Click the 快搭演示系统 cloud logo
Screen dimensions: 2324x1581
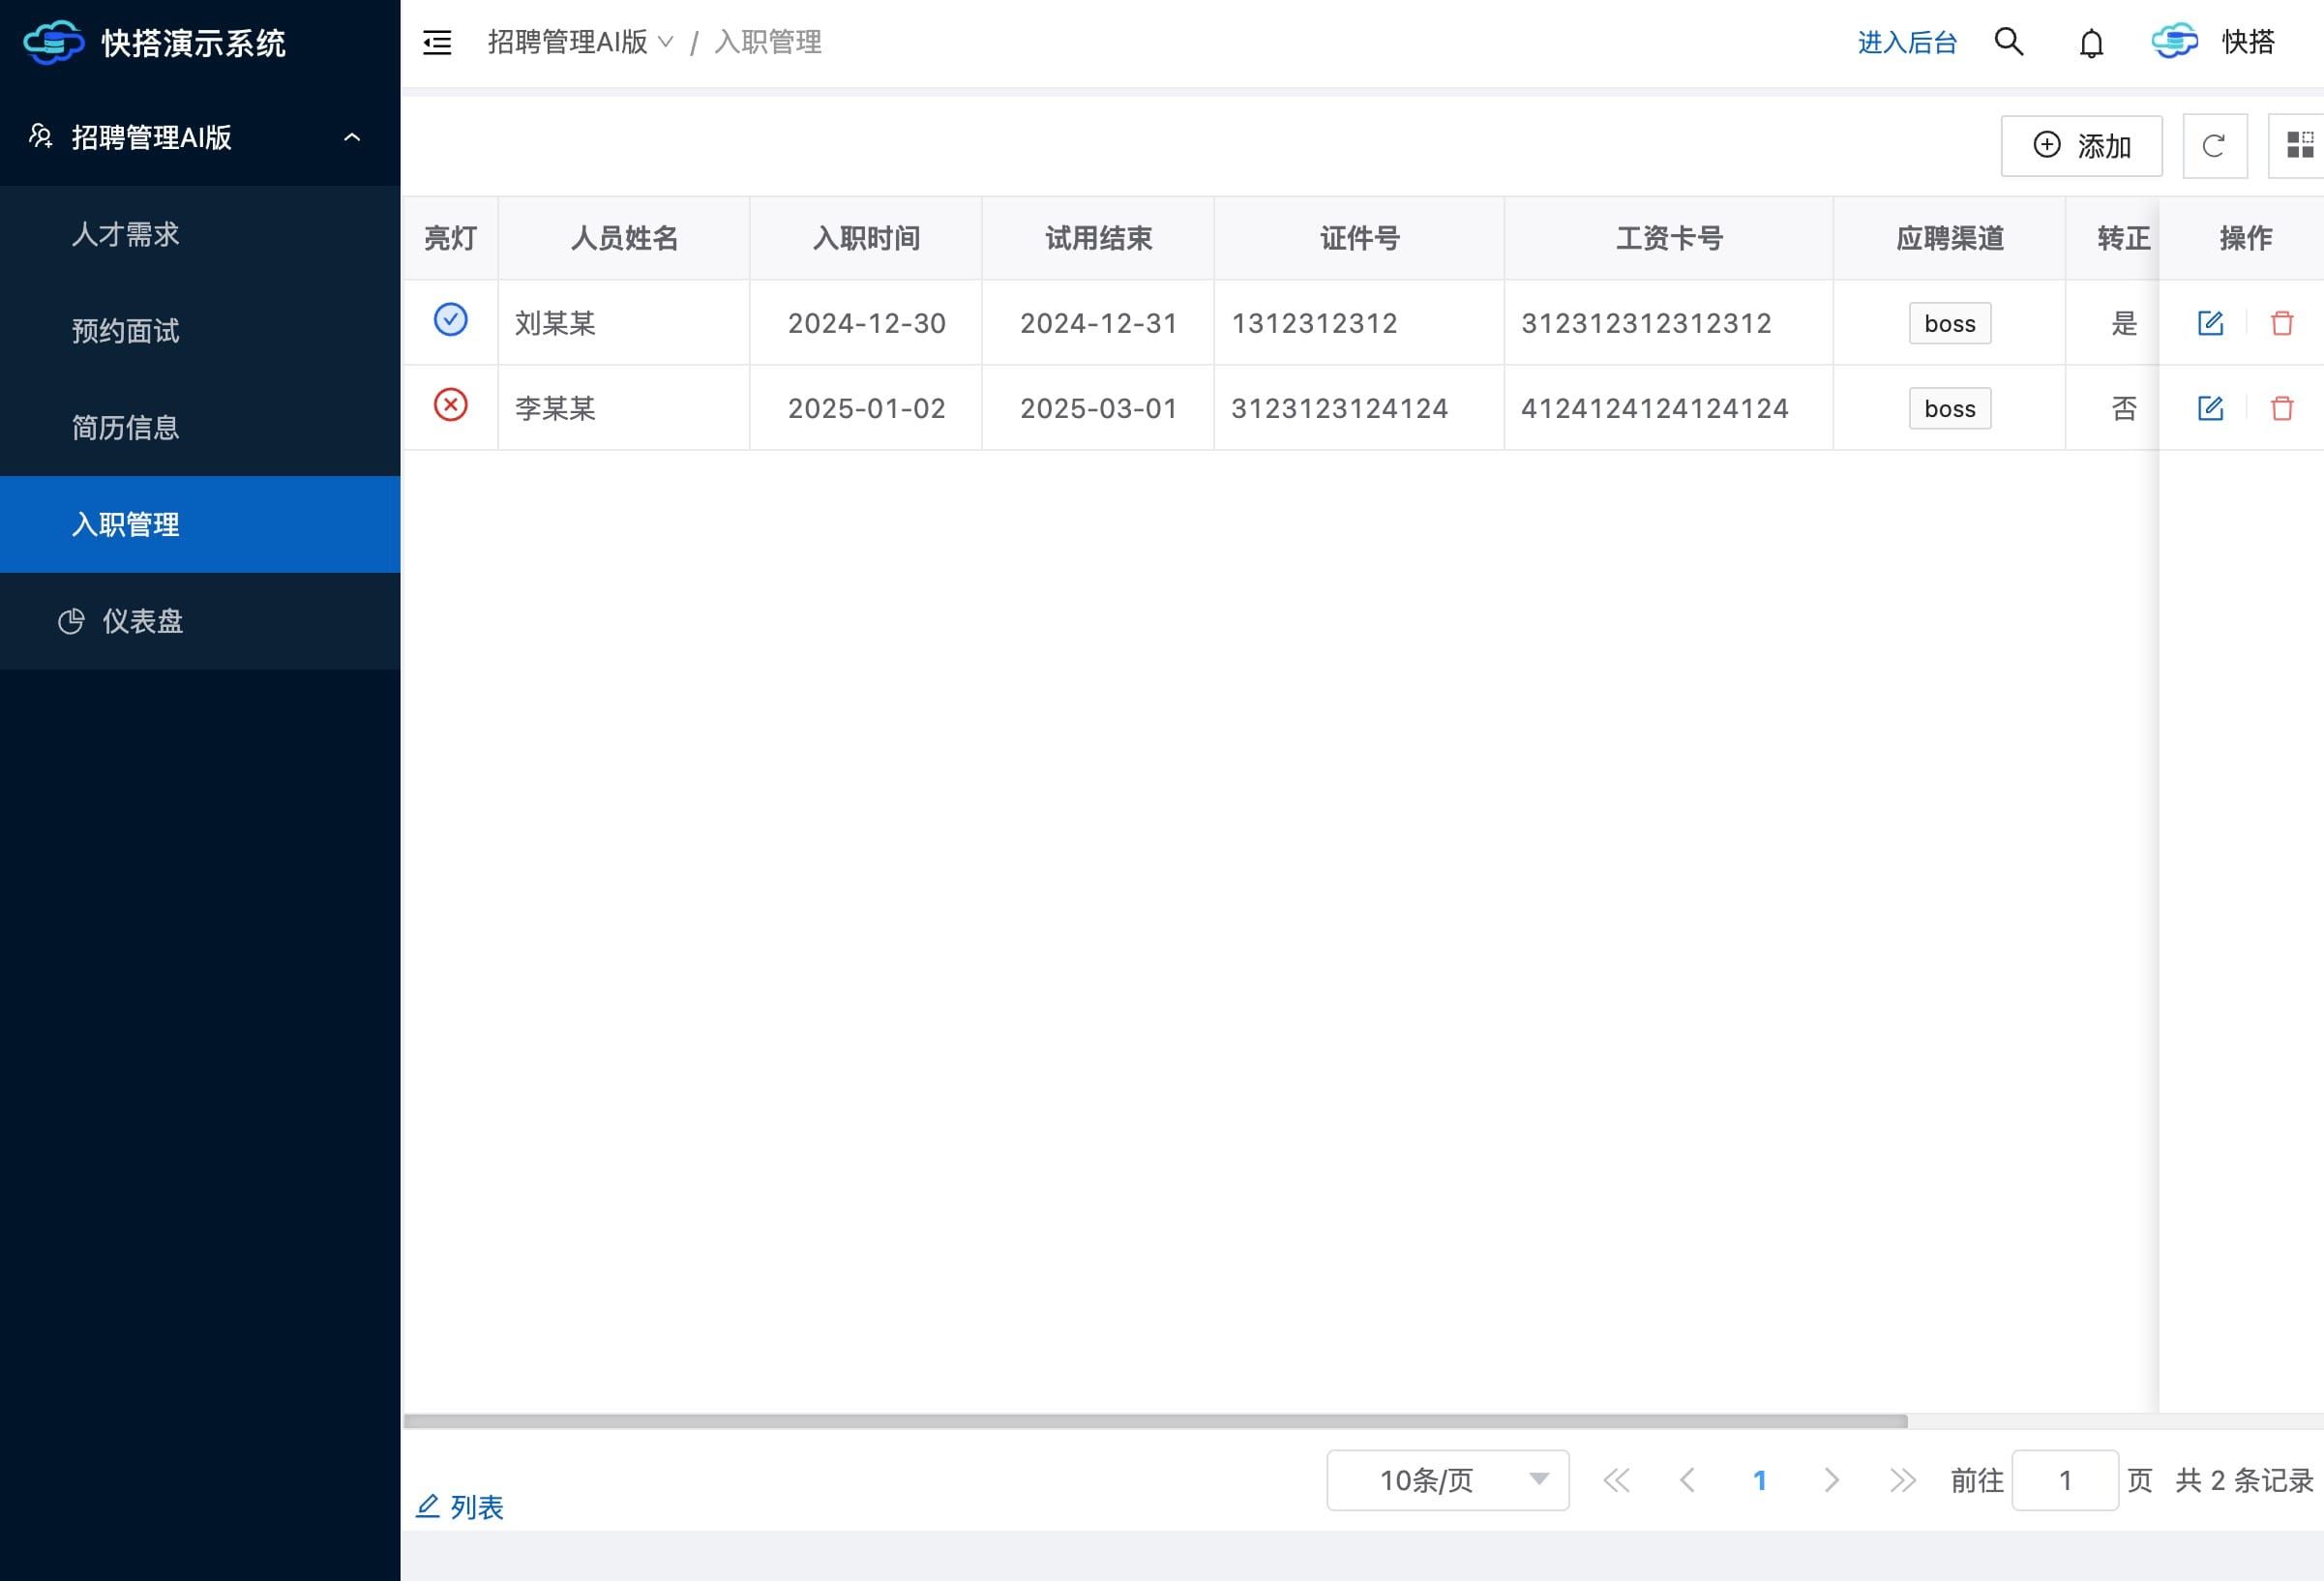tap(54, 43)
